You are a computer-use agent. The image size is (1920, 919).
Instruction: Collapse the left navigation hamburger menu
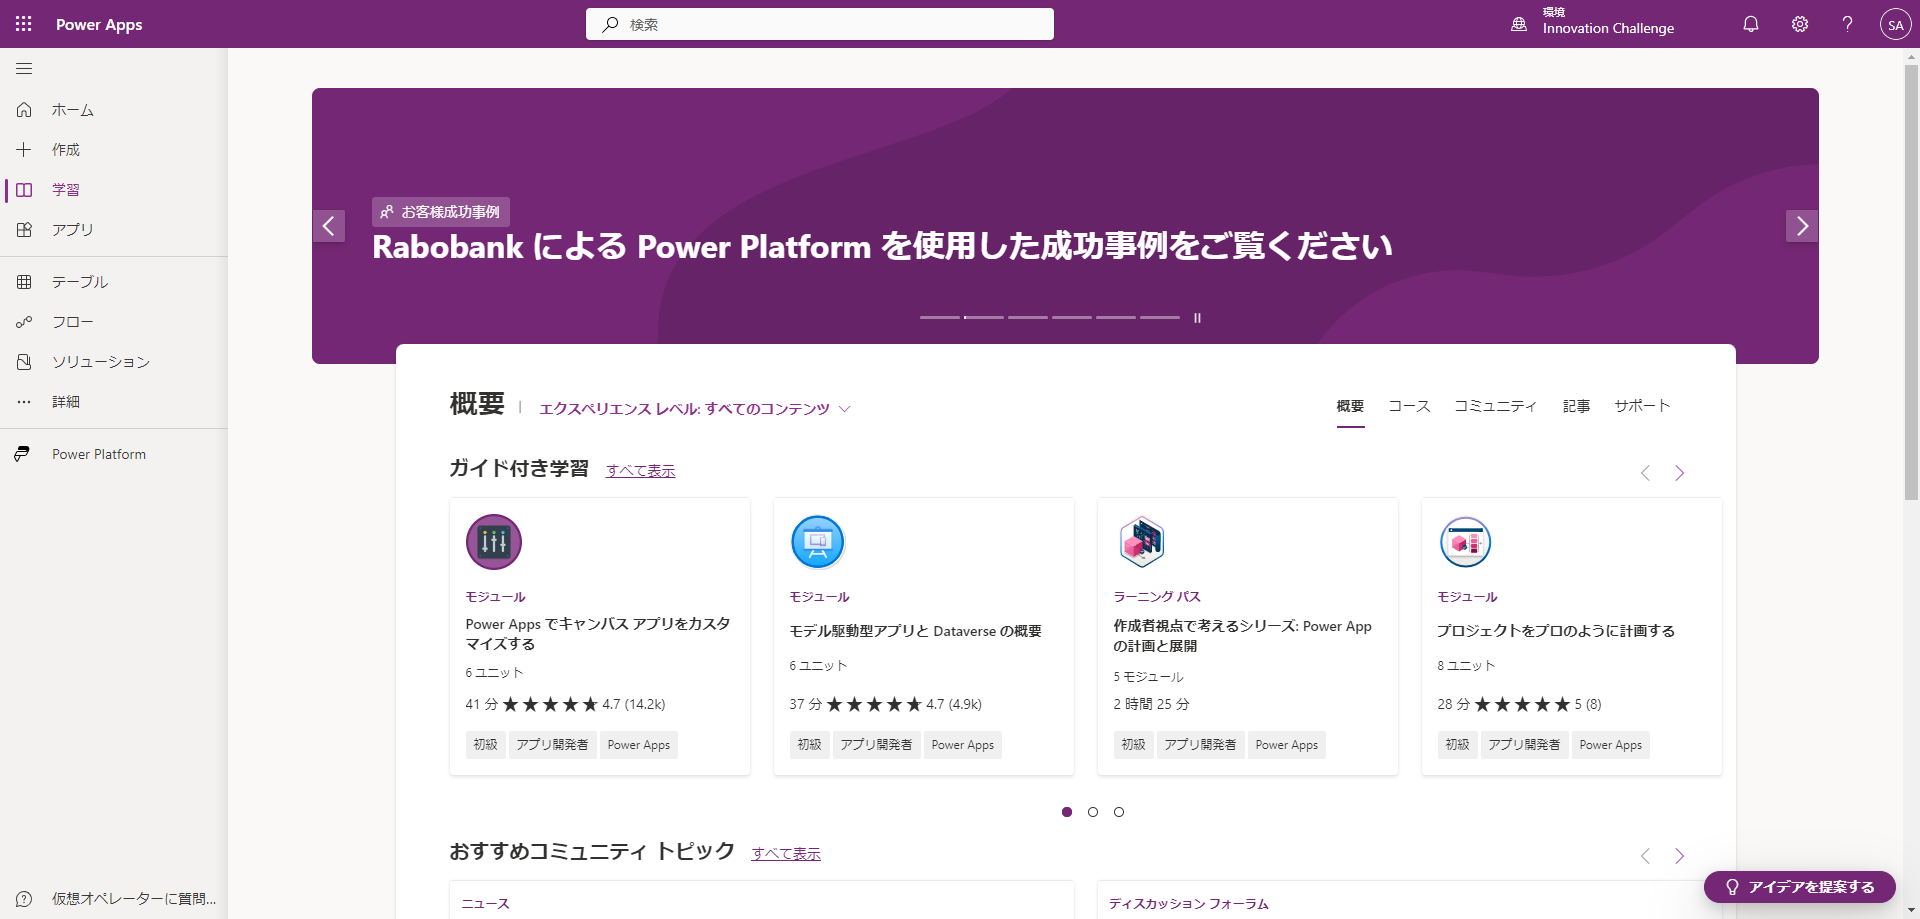tap(24, 69)
